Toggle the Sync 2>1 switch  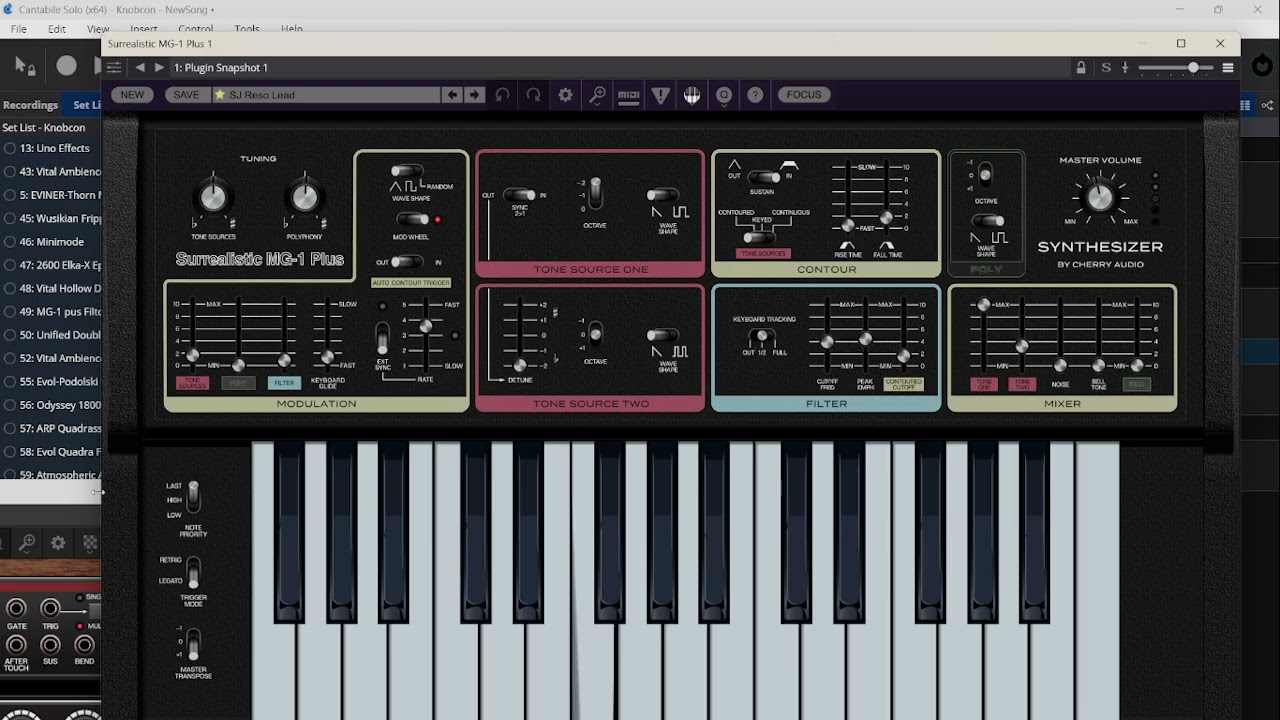tap(520, 195)
